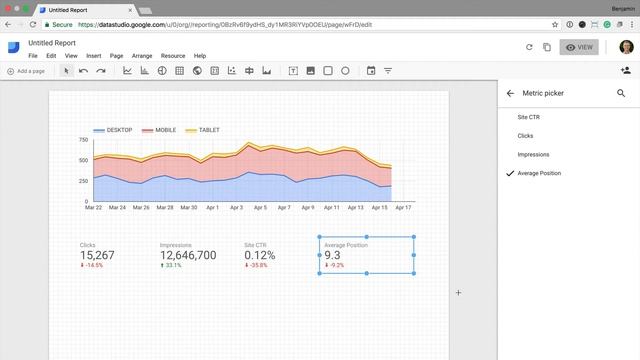Reload the browser page
Image resolution: width=640 pixels, height=360 pixels.
coord(33,24)
